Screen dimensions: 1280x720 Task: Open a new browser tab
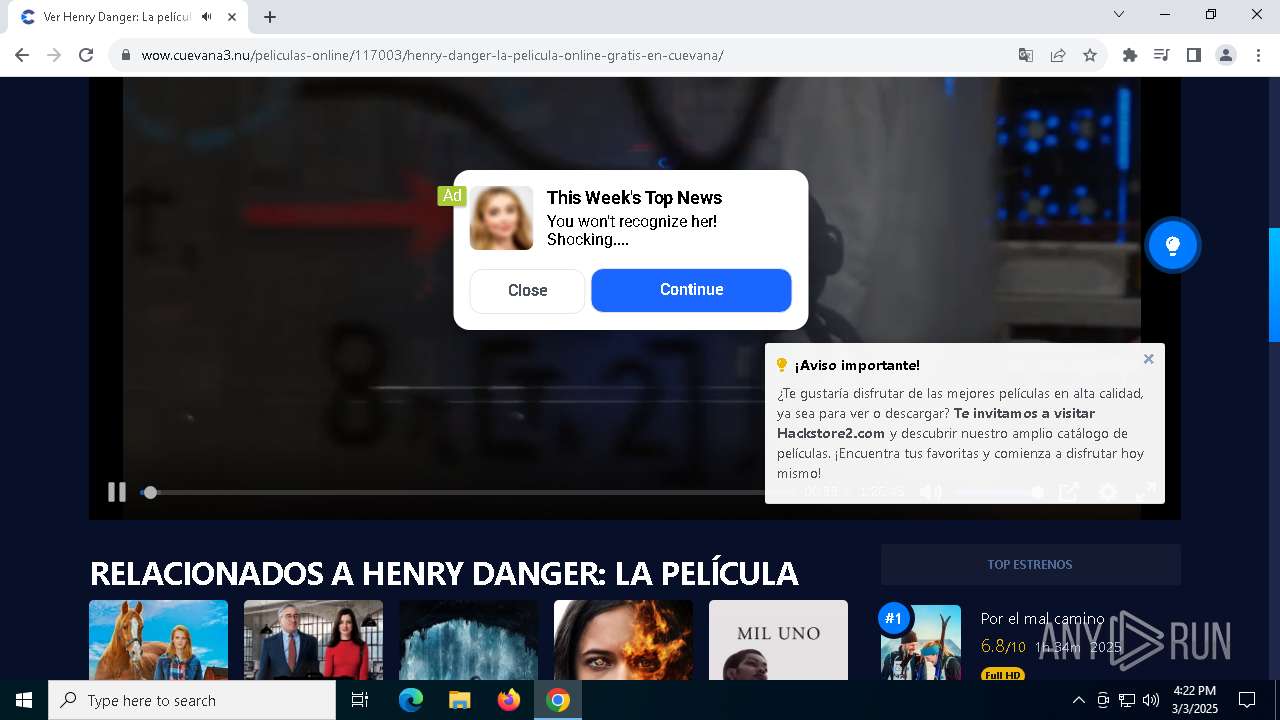[x=270, y=17]
